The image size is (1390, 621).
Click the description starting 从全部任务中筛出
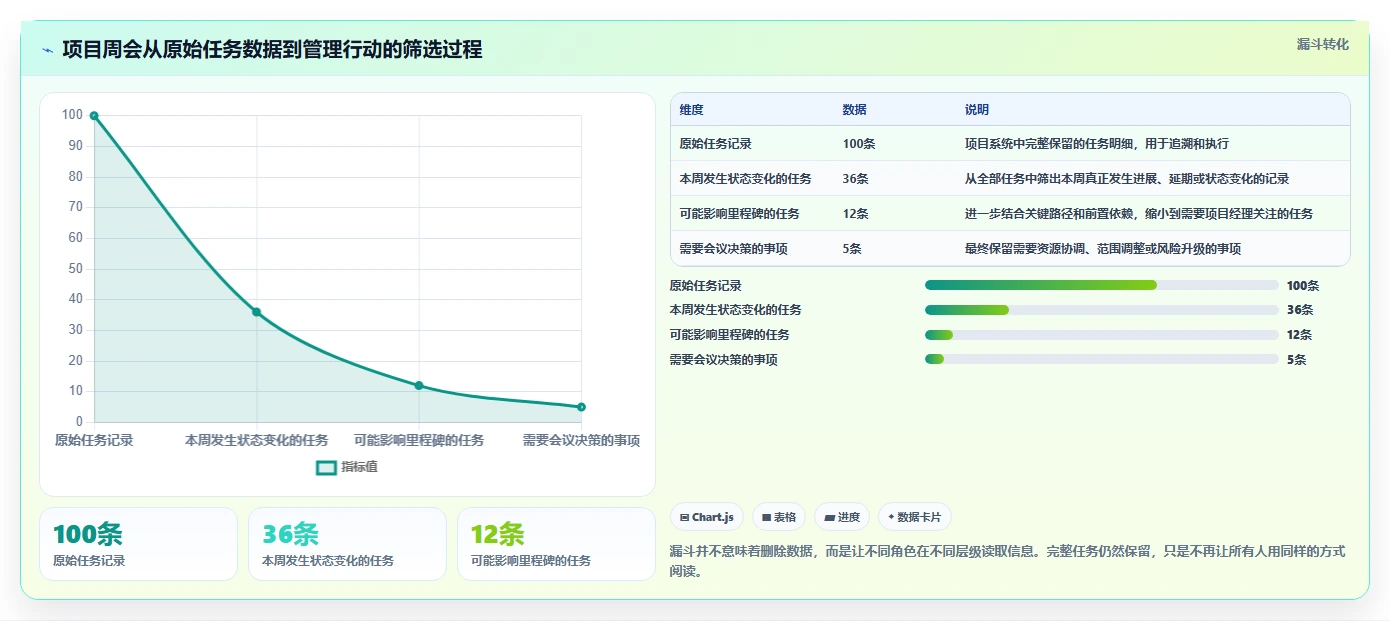1126,179
